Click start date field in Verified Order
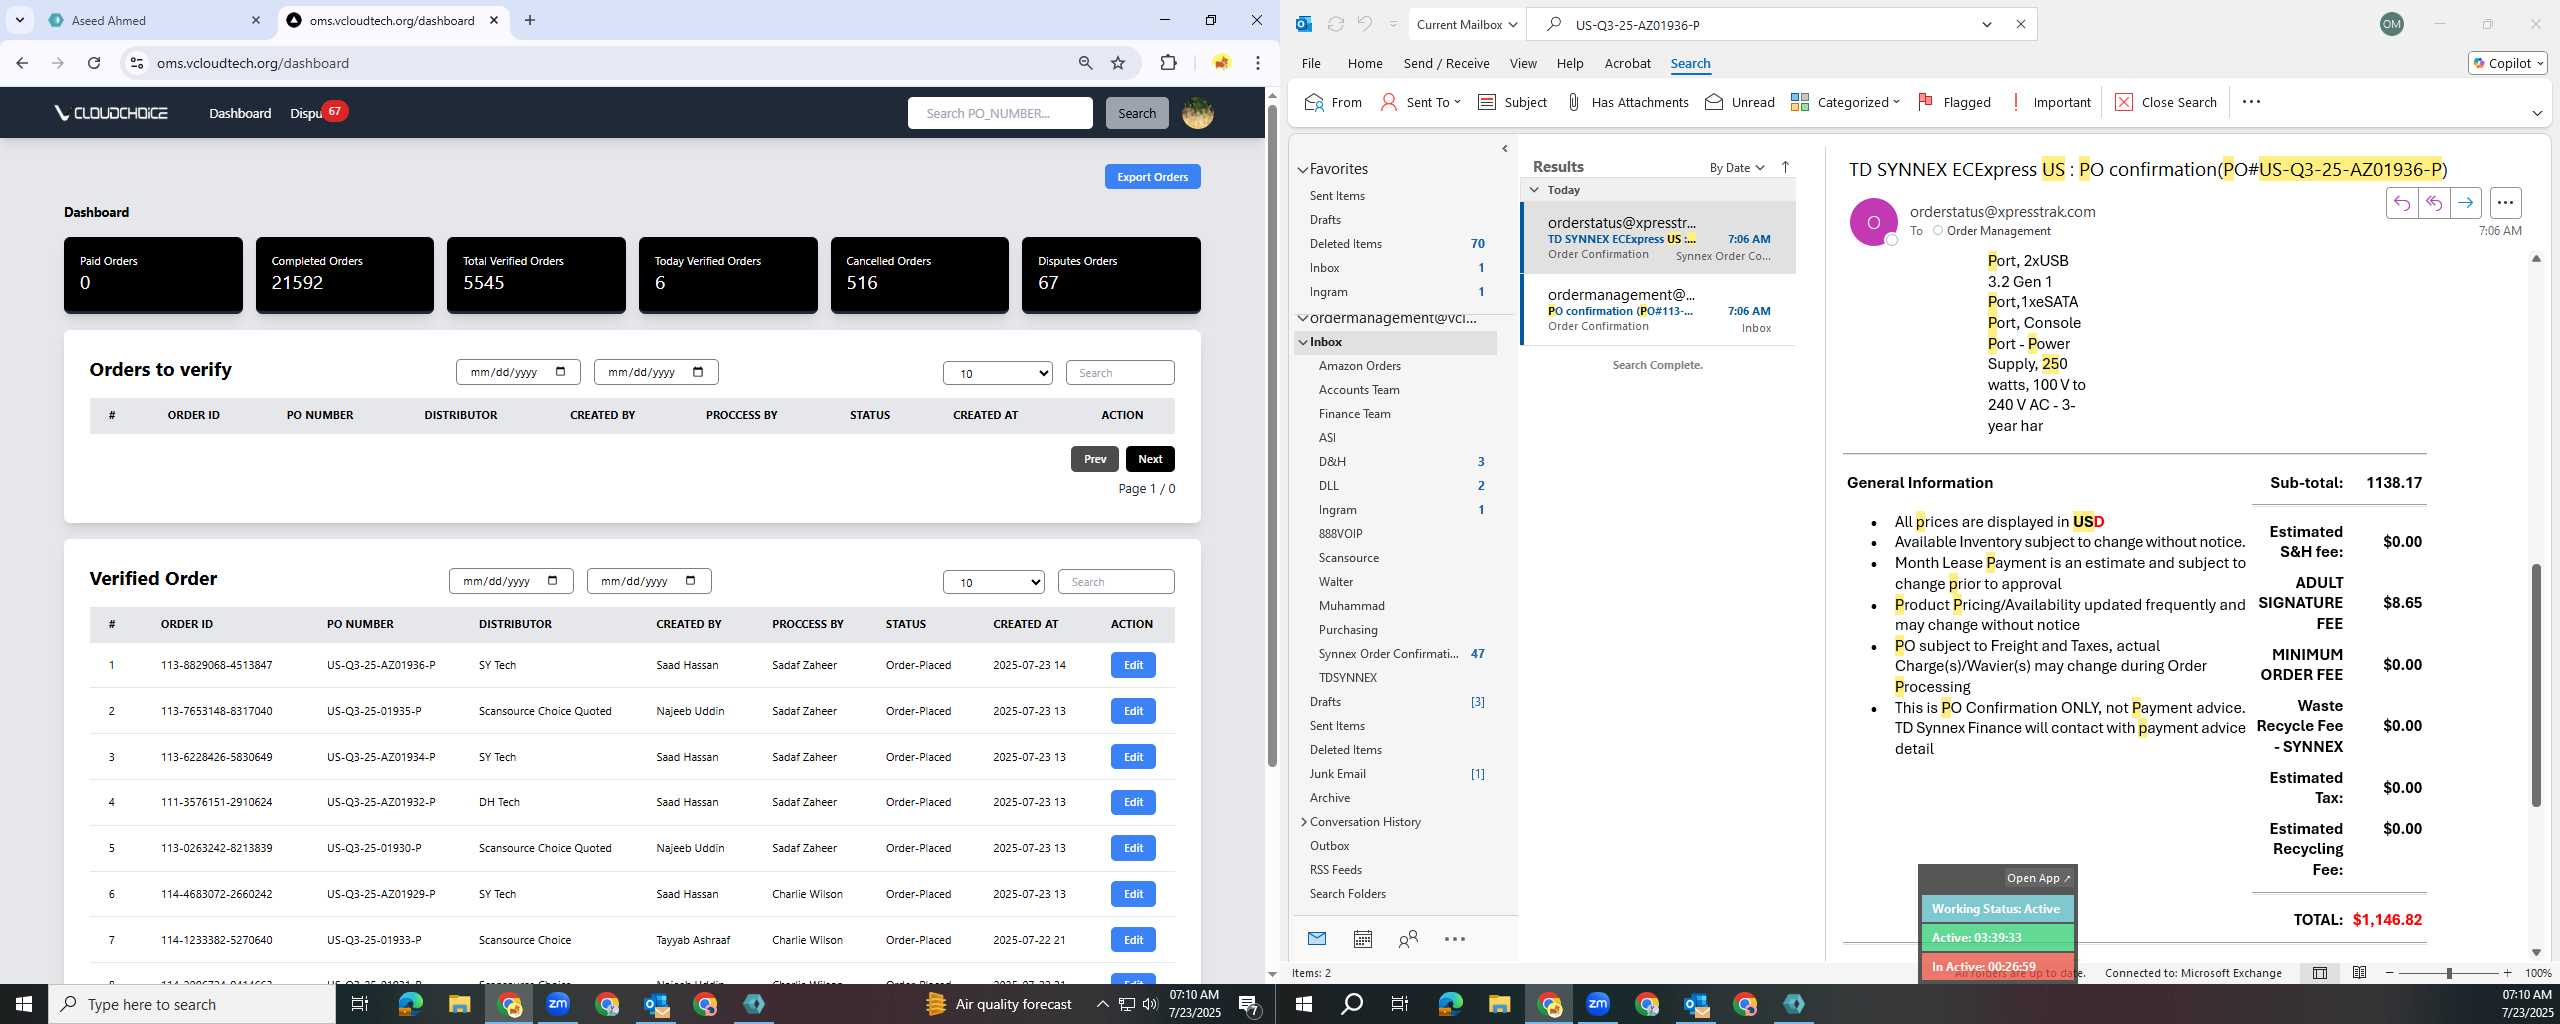Image resolution: width=2560 pixels, height=1024 pixels. 511,581
